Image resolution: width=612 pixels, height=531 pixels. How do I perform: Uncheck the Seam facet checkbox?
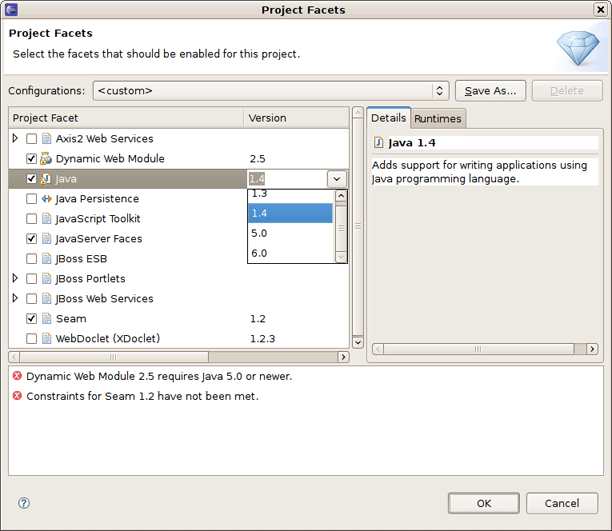click(x=32, y=319)
